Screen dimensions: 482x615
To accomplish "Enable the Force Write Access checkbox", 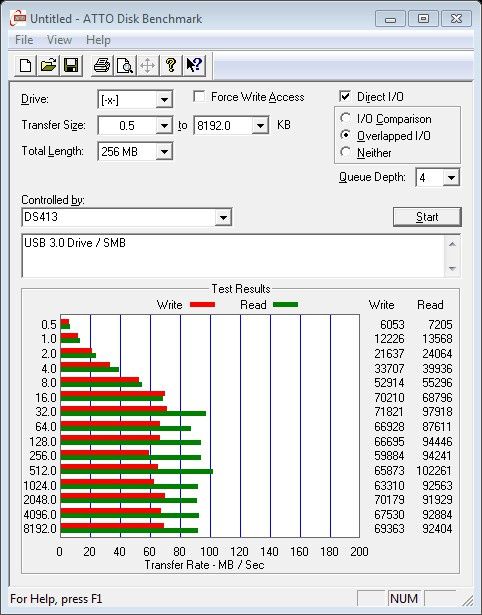I will (199, 96).
